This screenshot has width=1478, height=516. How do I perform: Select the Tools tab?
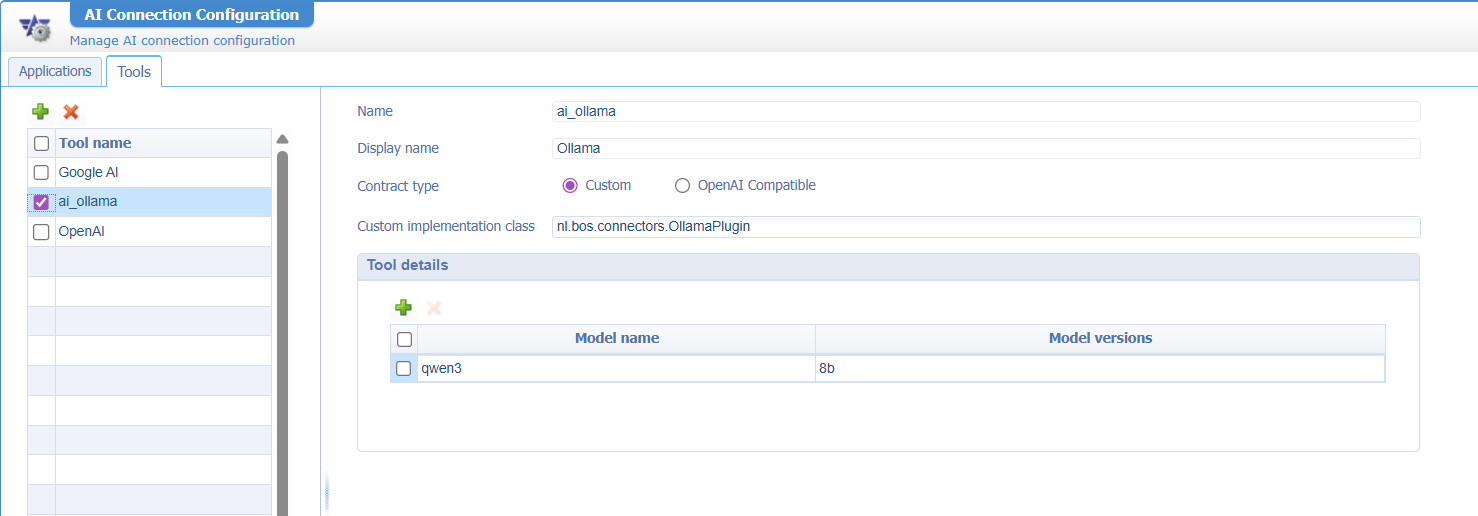coord(134,72)
